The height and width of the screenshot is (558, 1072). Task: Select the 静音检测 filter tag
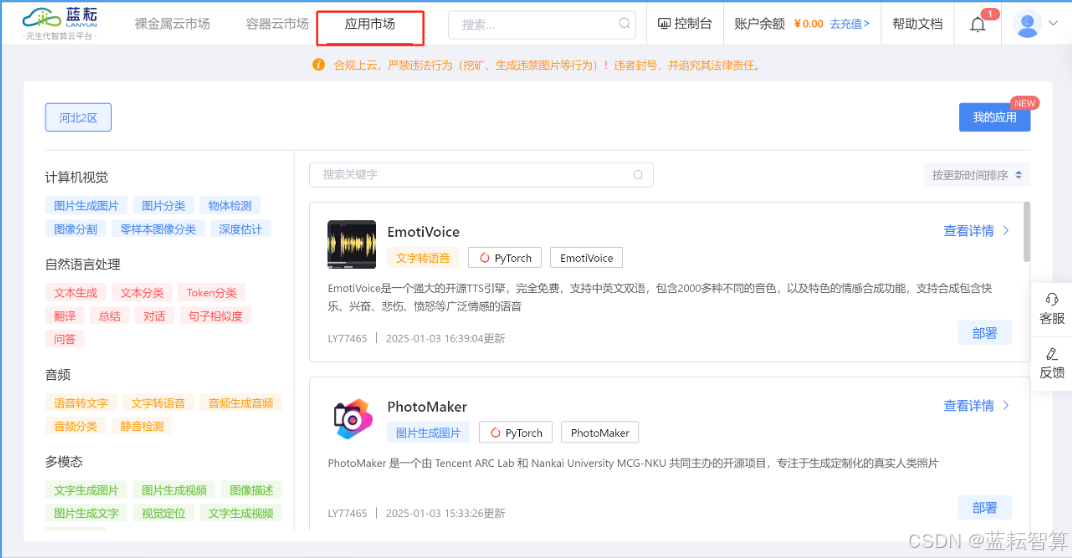coord(142,426)
